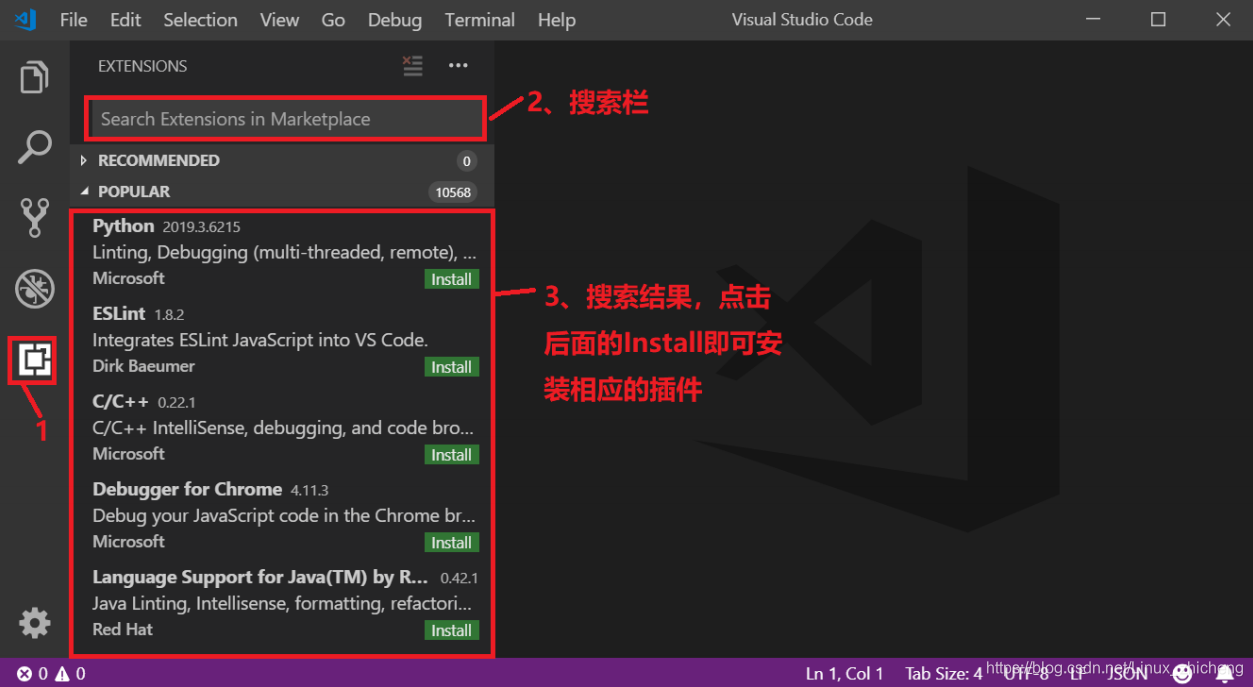Click the LF line ending status entry

tap(1078, 674)
